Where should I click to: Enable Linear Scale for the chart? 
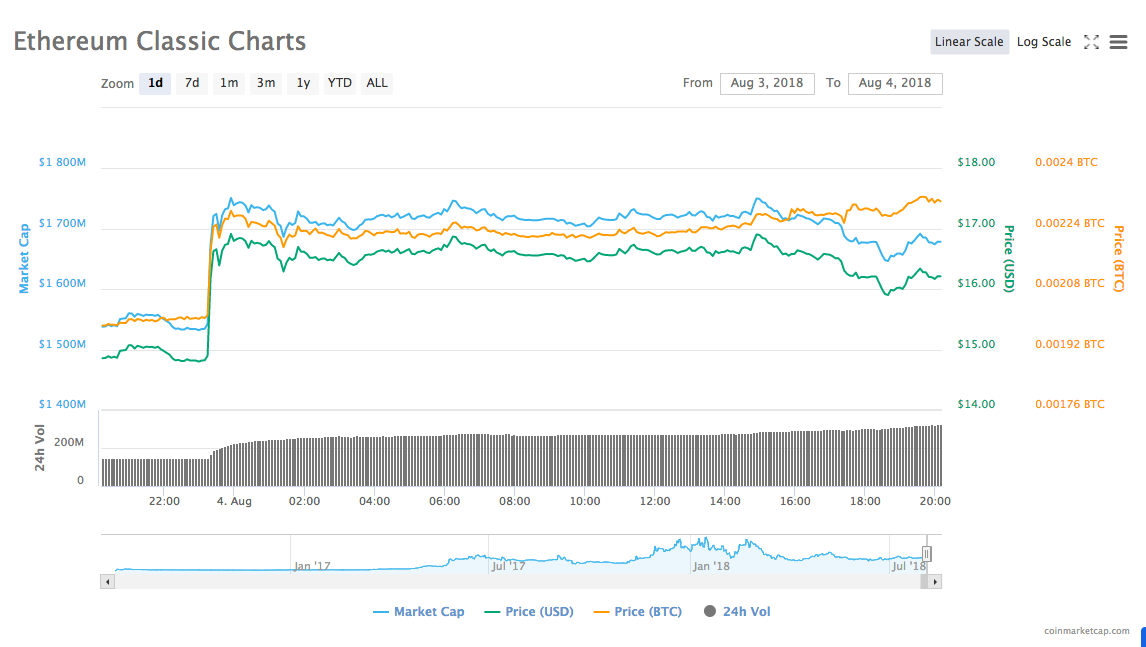[969, 41]
